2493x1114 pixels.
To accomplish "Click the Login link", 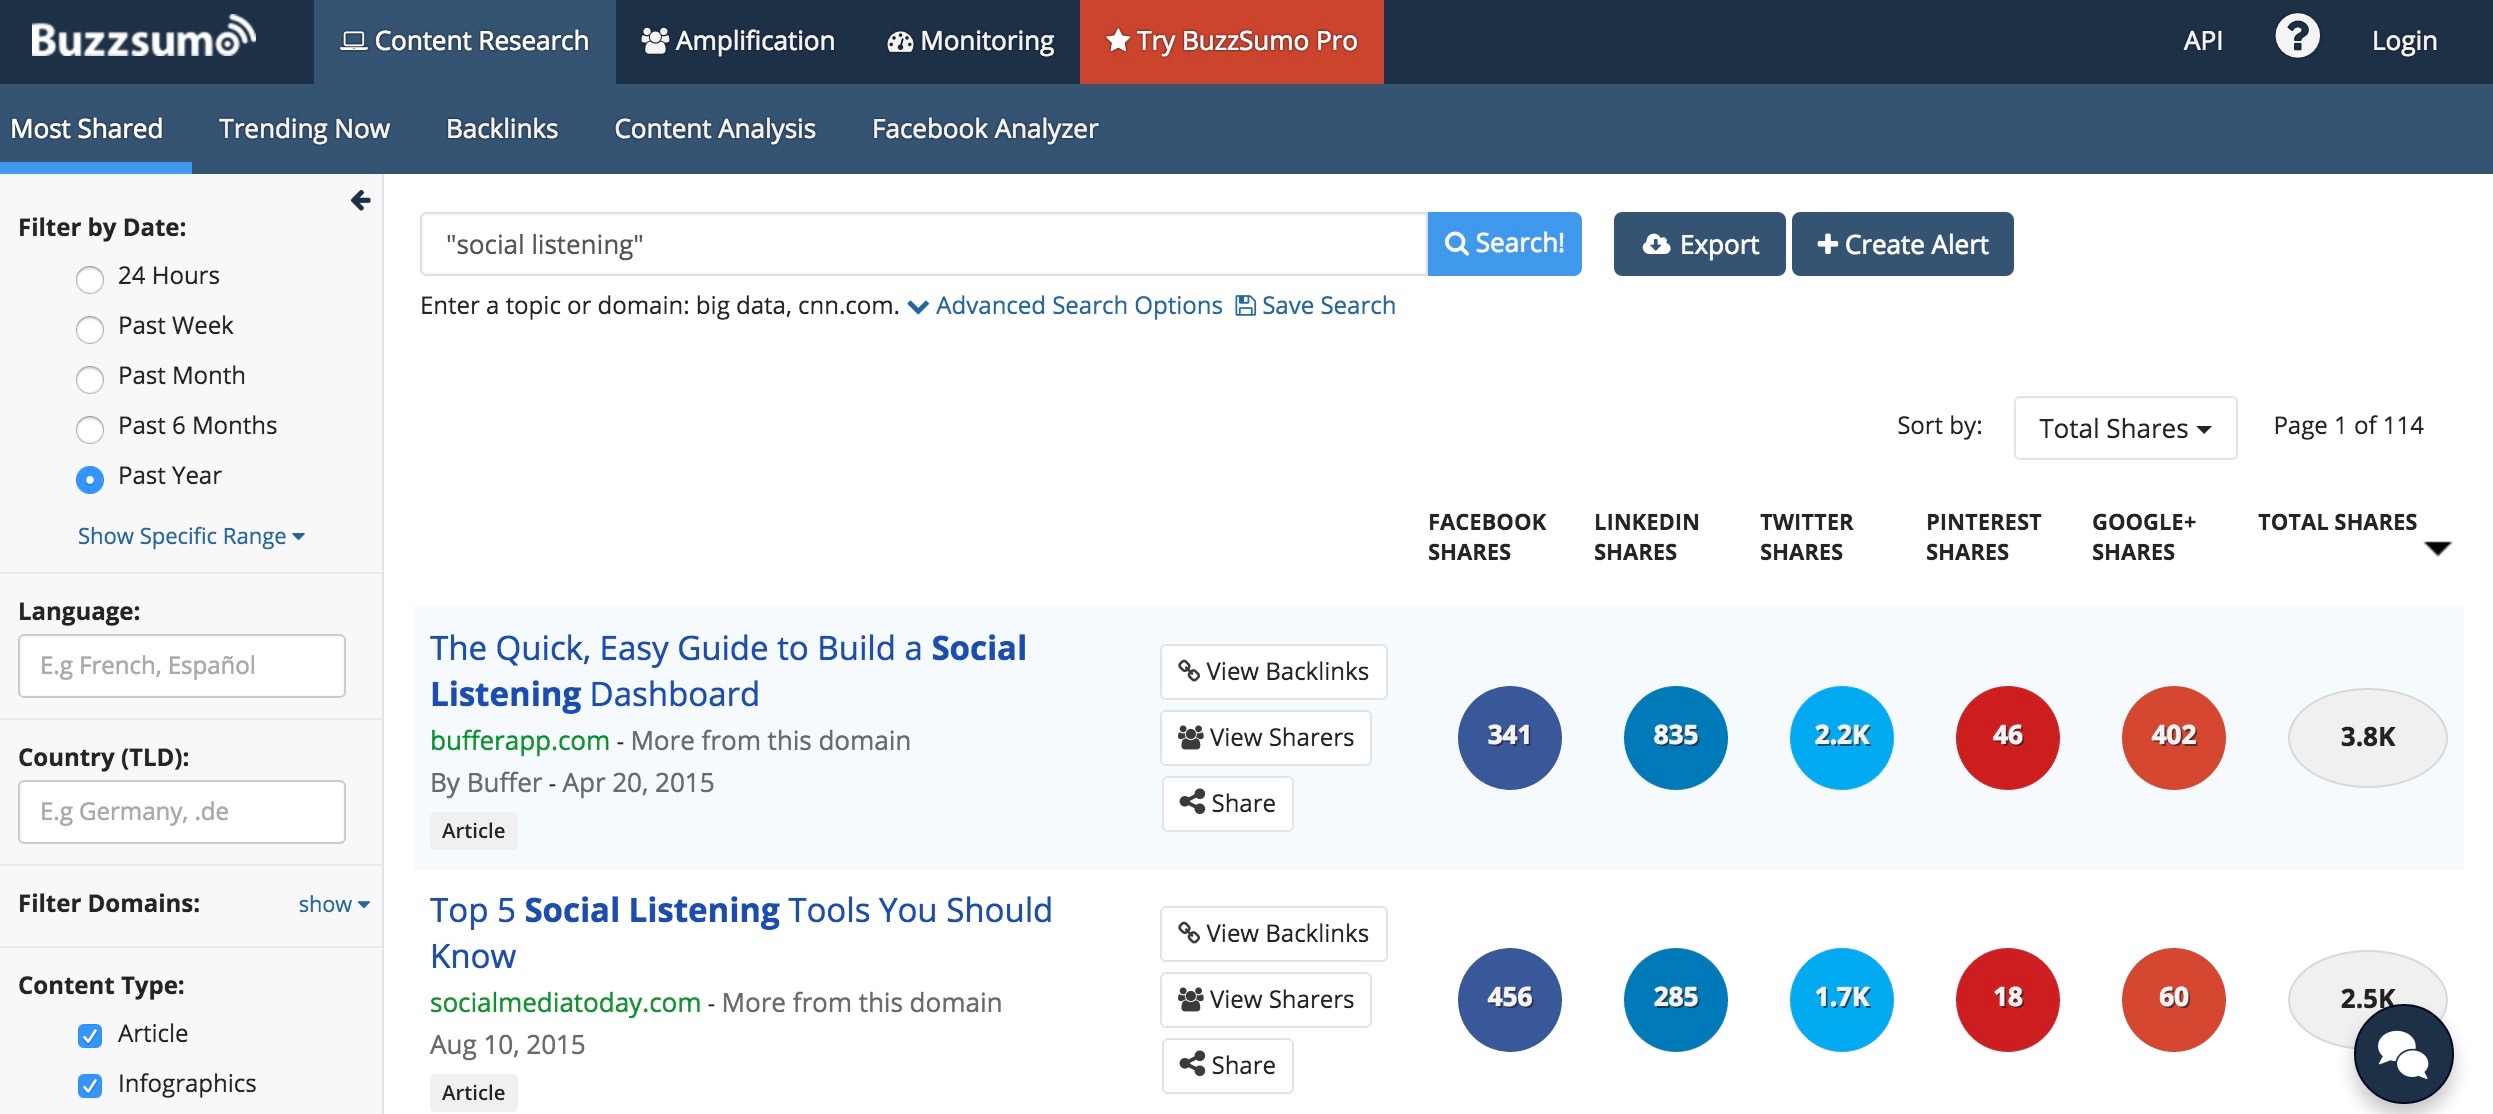I will [x=2404, y=41].
